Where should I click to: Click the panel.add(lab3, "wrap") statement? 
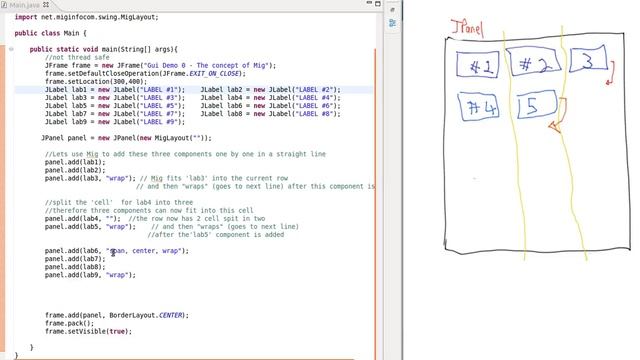[x=90, y=178]
